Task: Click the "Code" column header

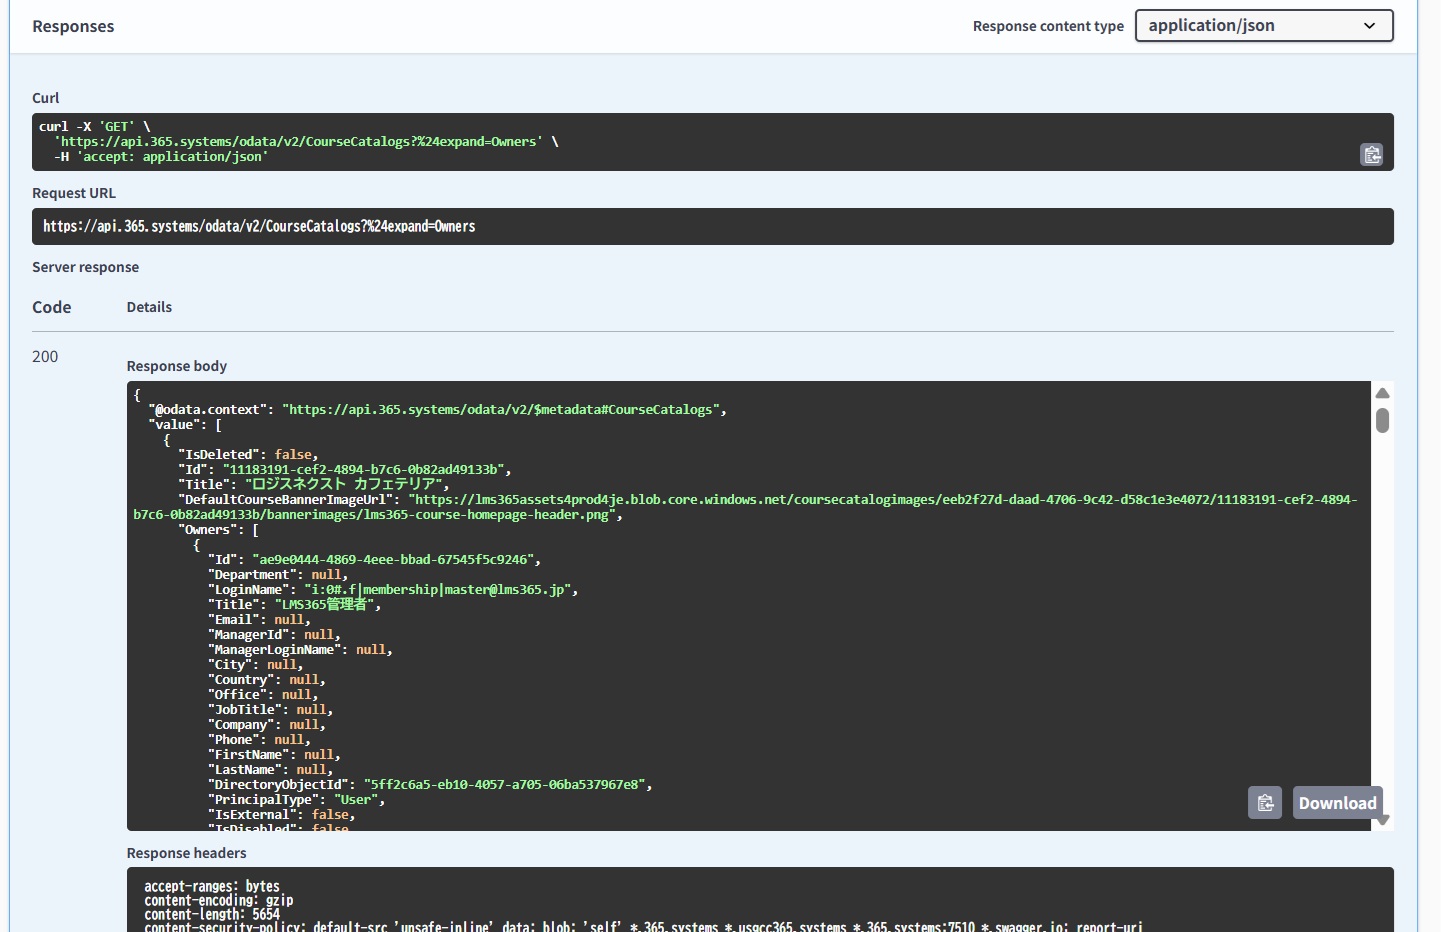Action: click(52, 307)
